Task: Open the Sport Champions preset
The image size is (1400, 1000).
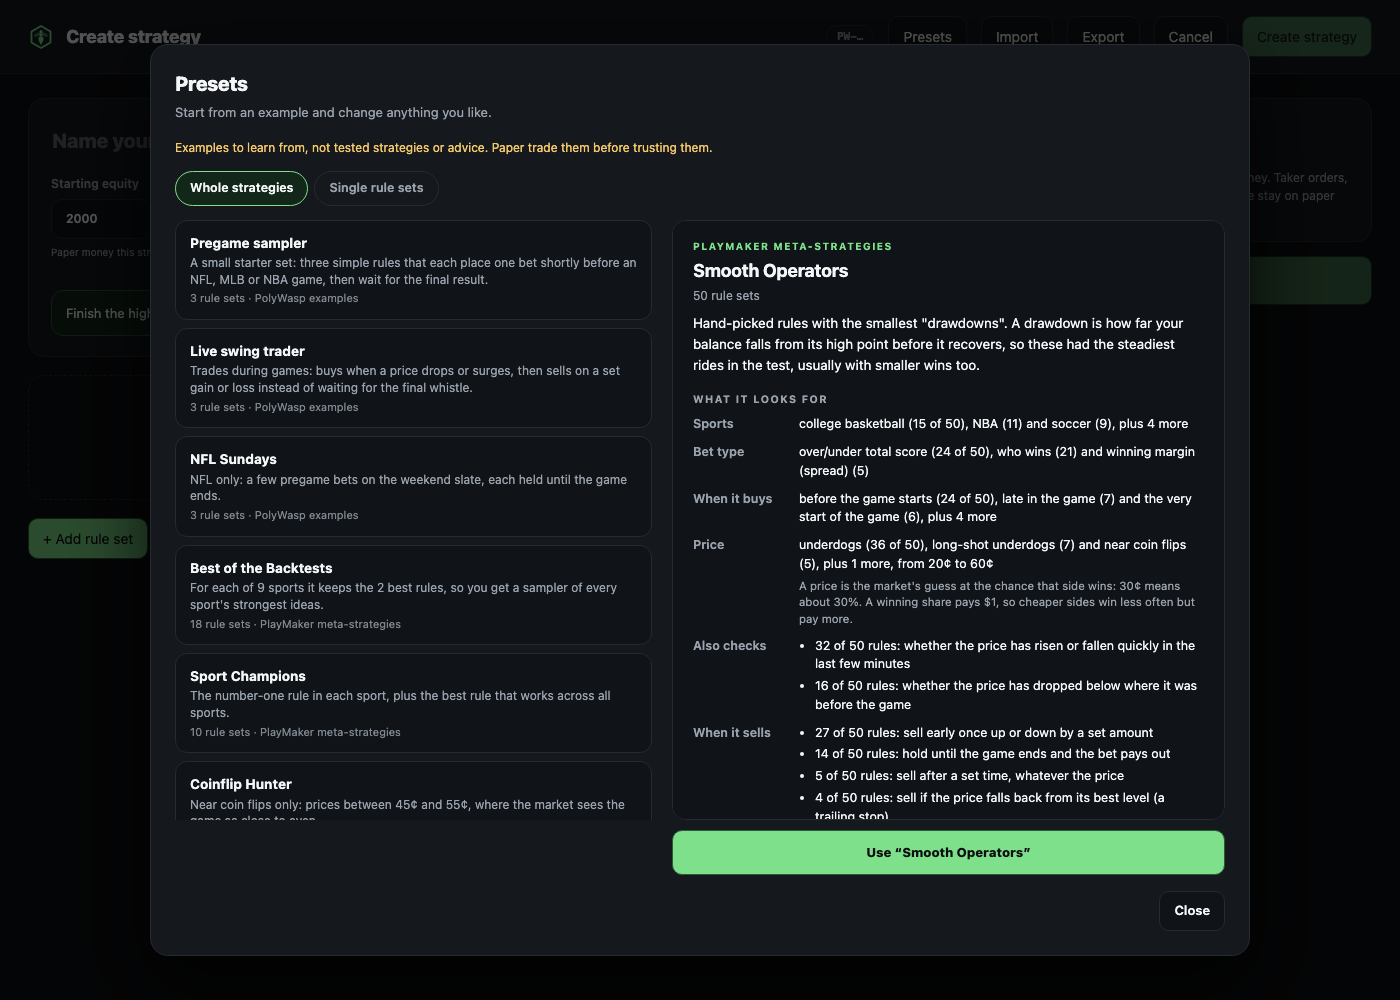Action: (x=413, y=703)
